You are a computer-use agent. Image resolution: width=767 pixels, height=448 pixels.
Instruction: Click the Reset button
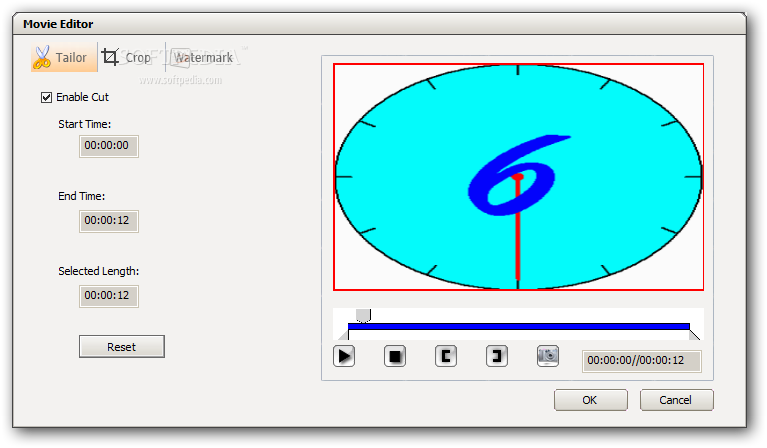(x=121, y=347)
